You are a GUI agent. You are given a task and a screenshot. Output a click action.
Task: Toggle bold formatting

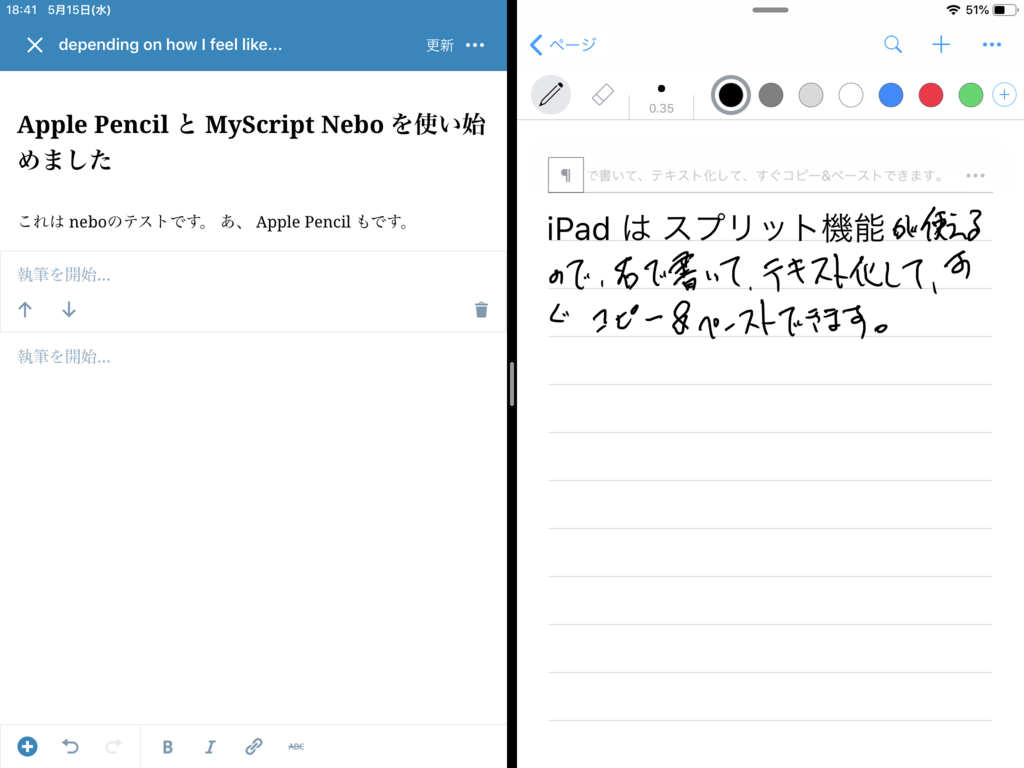tap(167, 746)
